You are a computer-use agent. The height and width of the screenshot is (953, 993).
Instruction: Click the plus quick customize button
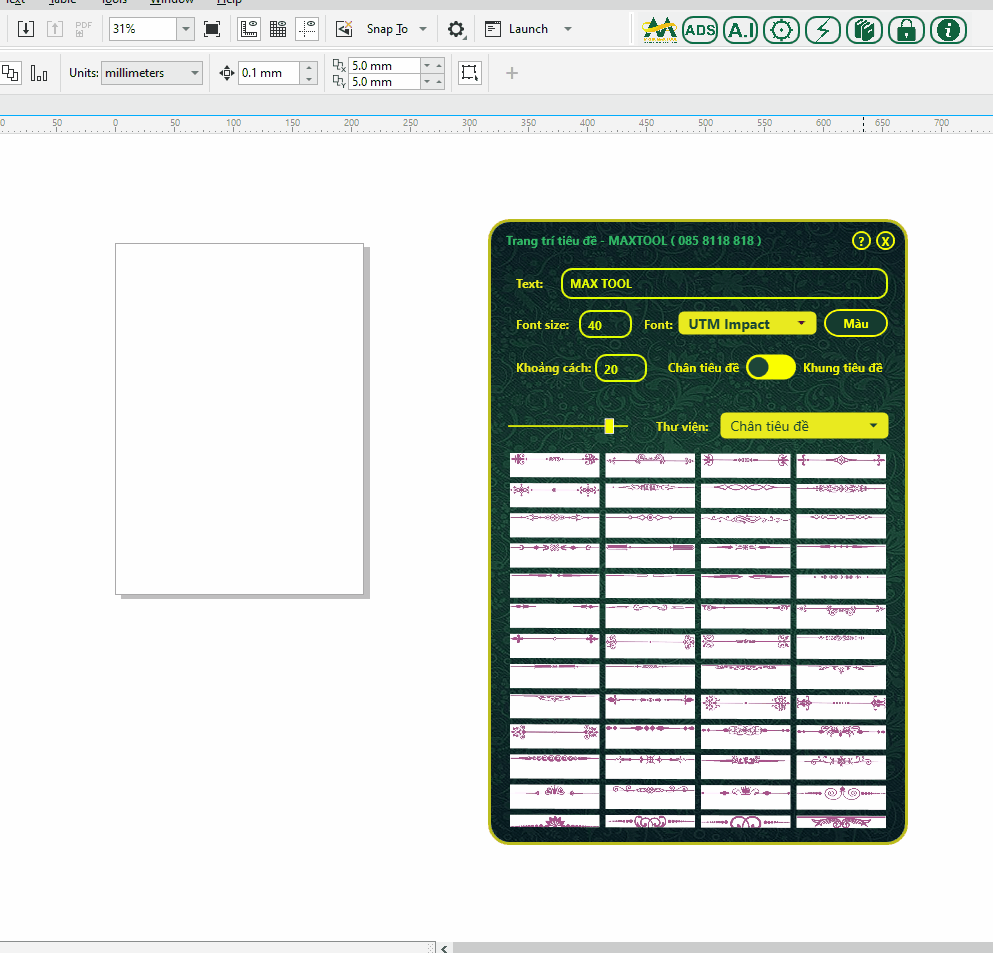tap(512, 73)
